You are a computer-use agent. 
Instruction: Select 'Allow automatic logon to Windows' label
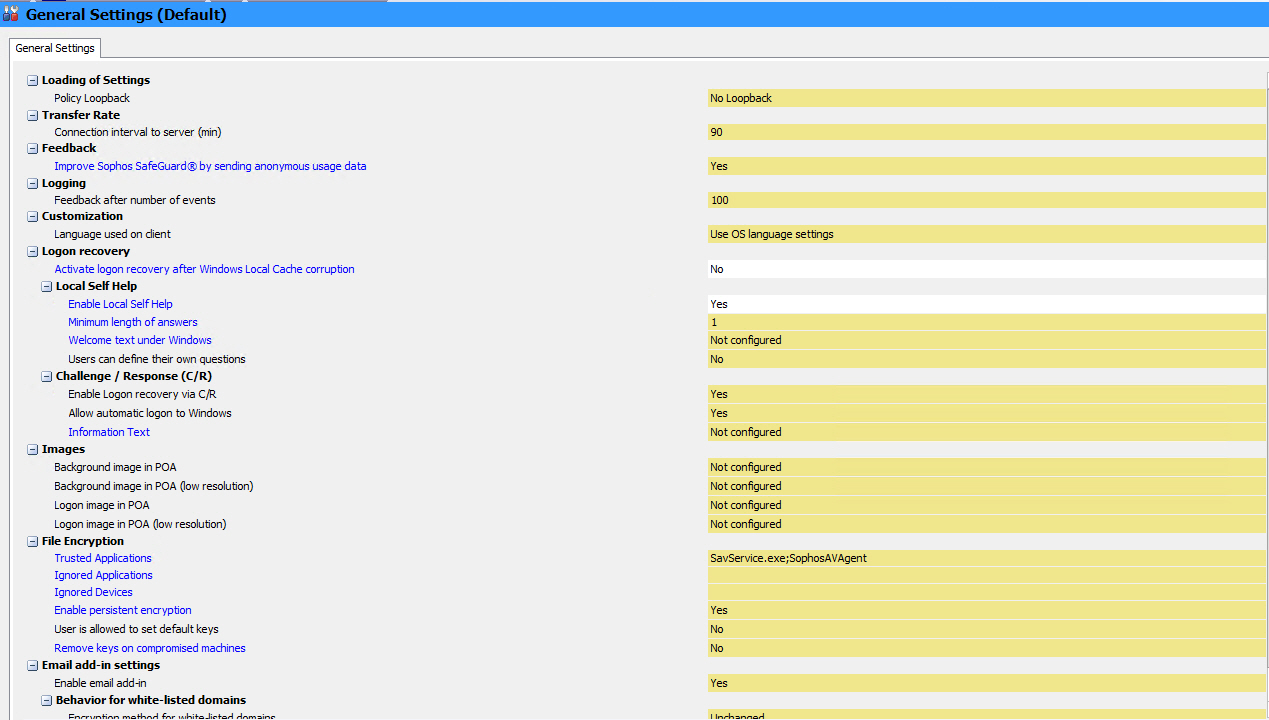point(150,413)
